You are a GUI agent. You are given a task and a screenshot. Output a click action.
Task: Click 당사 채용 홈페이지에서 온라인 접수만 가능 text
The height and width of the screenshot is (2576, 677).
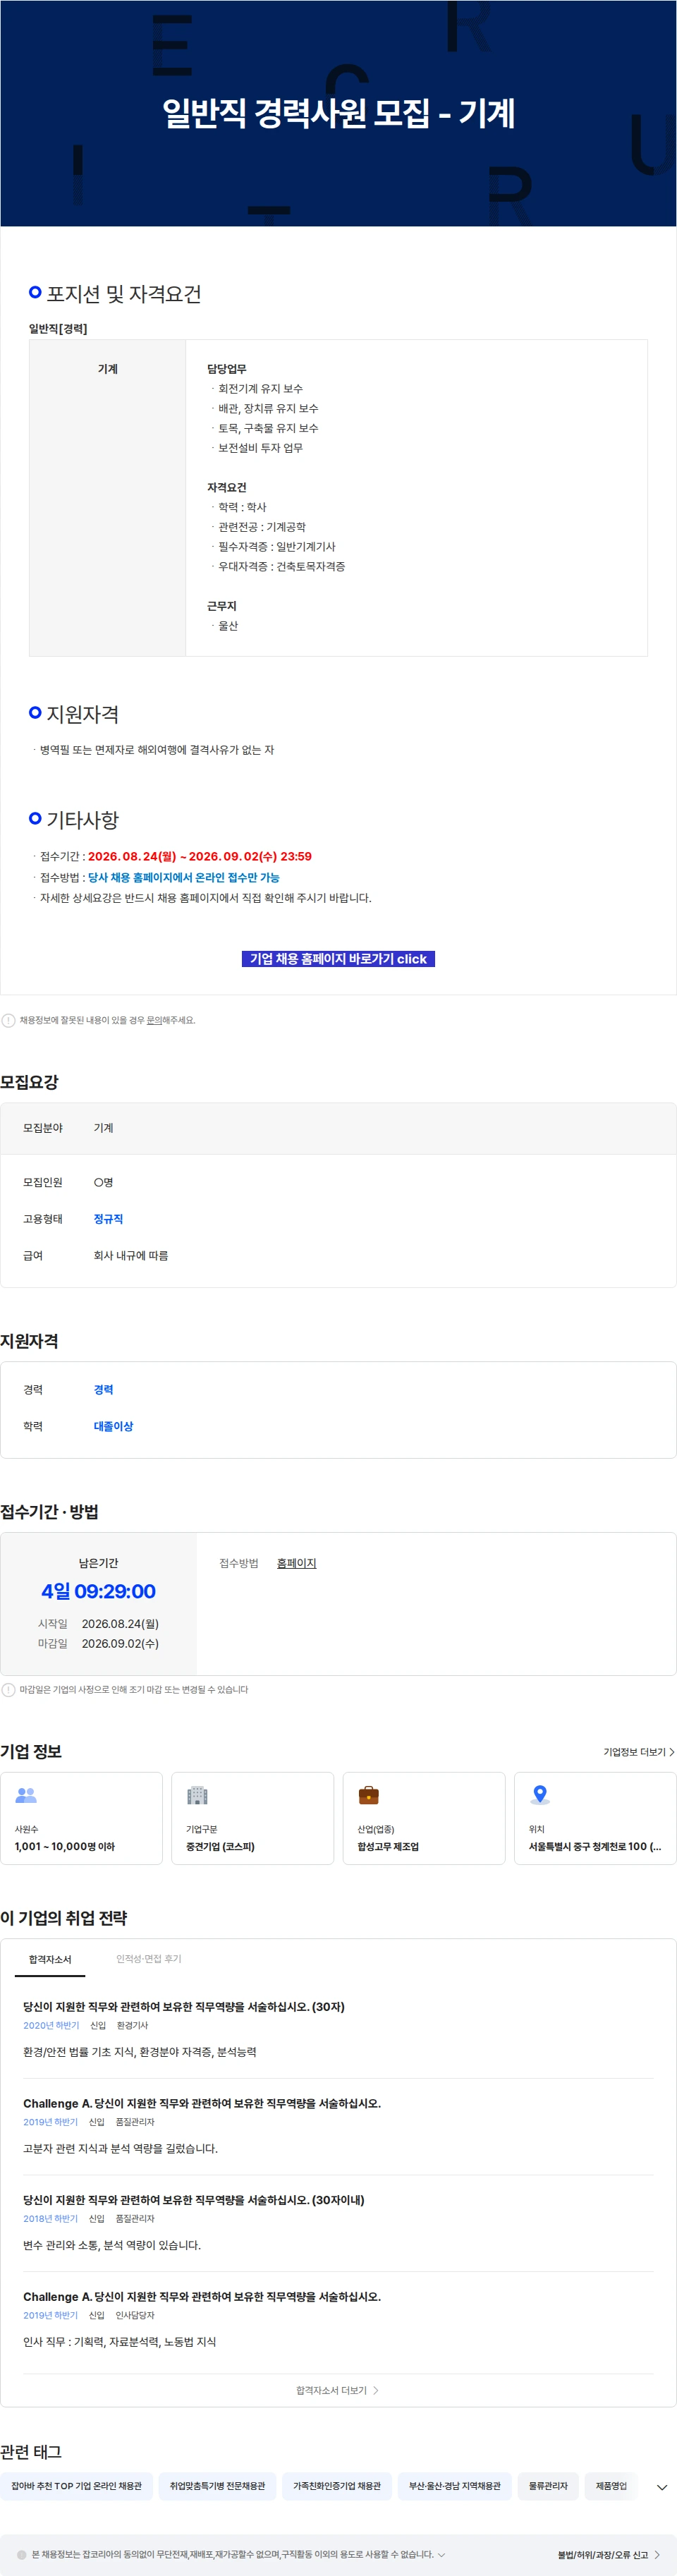pos(184,877)
